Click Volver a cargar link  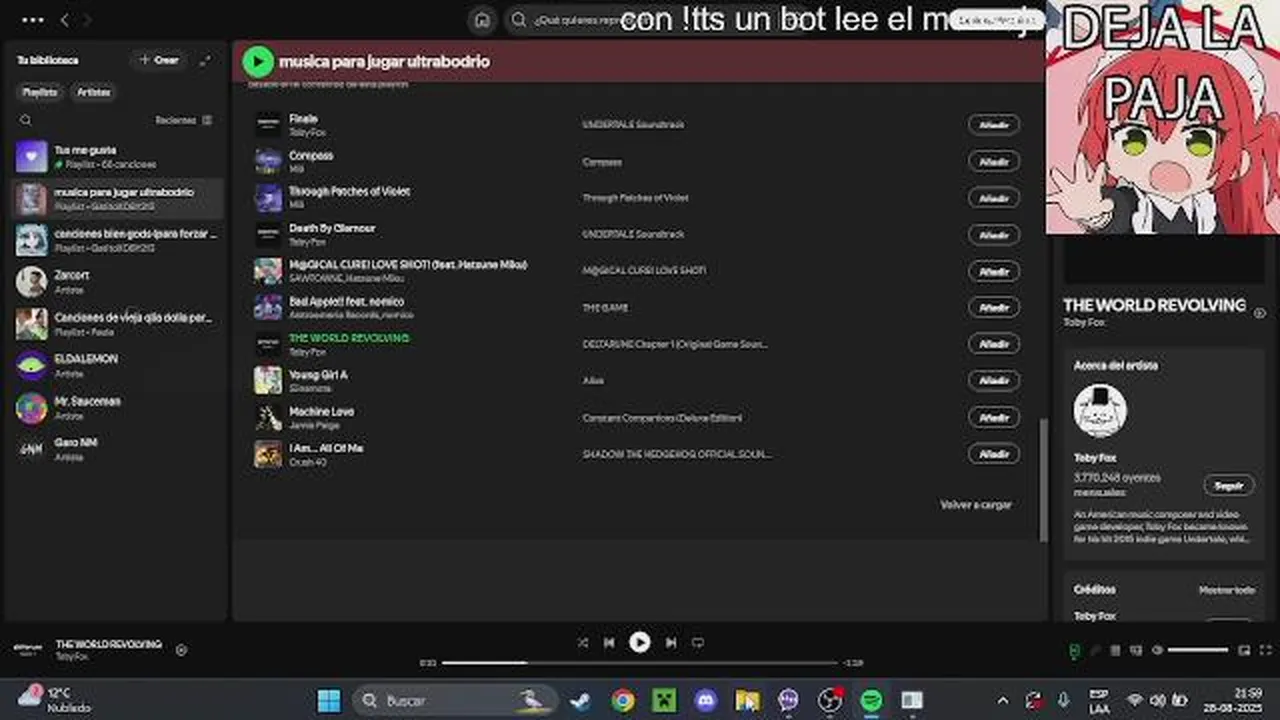pos(976,505)
